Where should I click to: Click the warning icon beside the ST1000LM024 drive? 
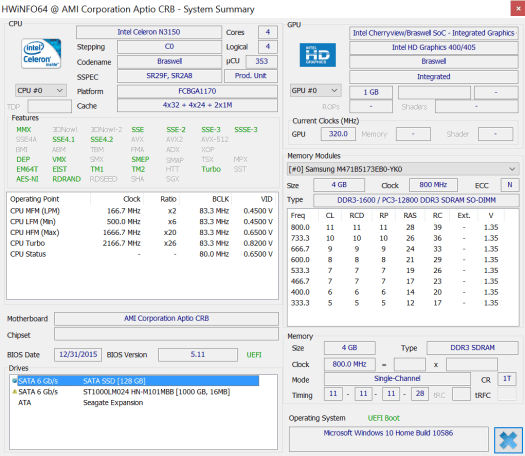[x=14, y=391]
